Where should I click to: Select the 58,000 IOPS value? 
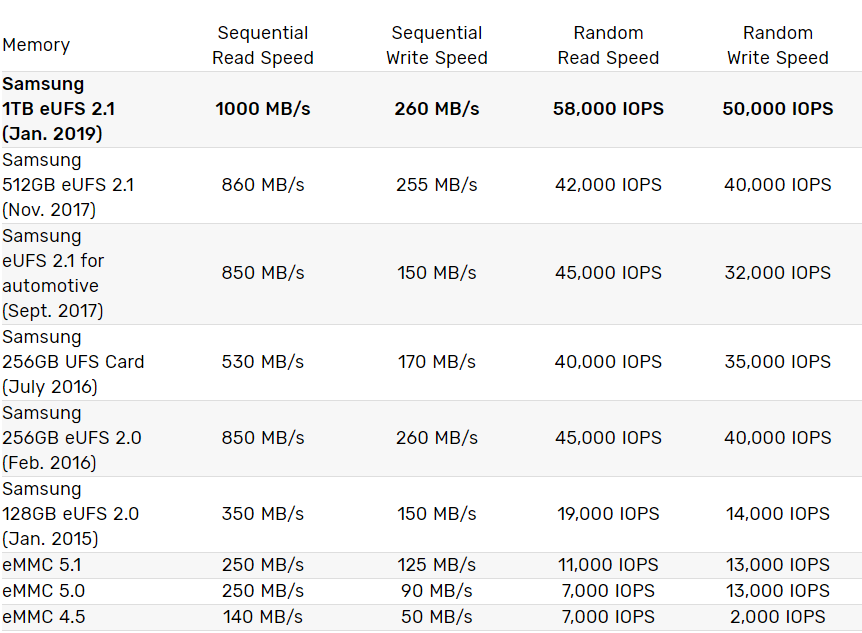(x=608, y=109)
